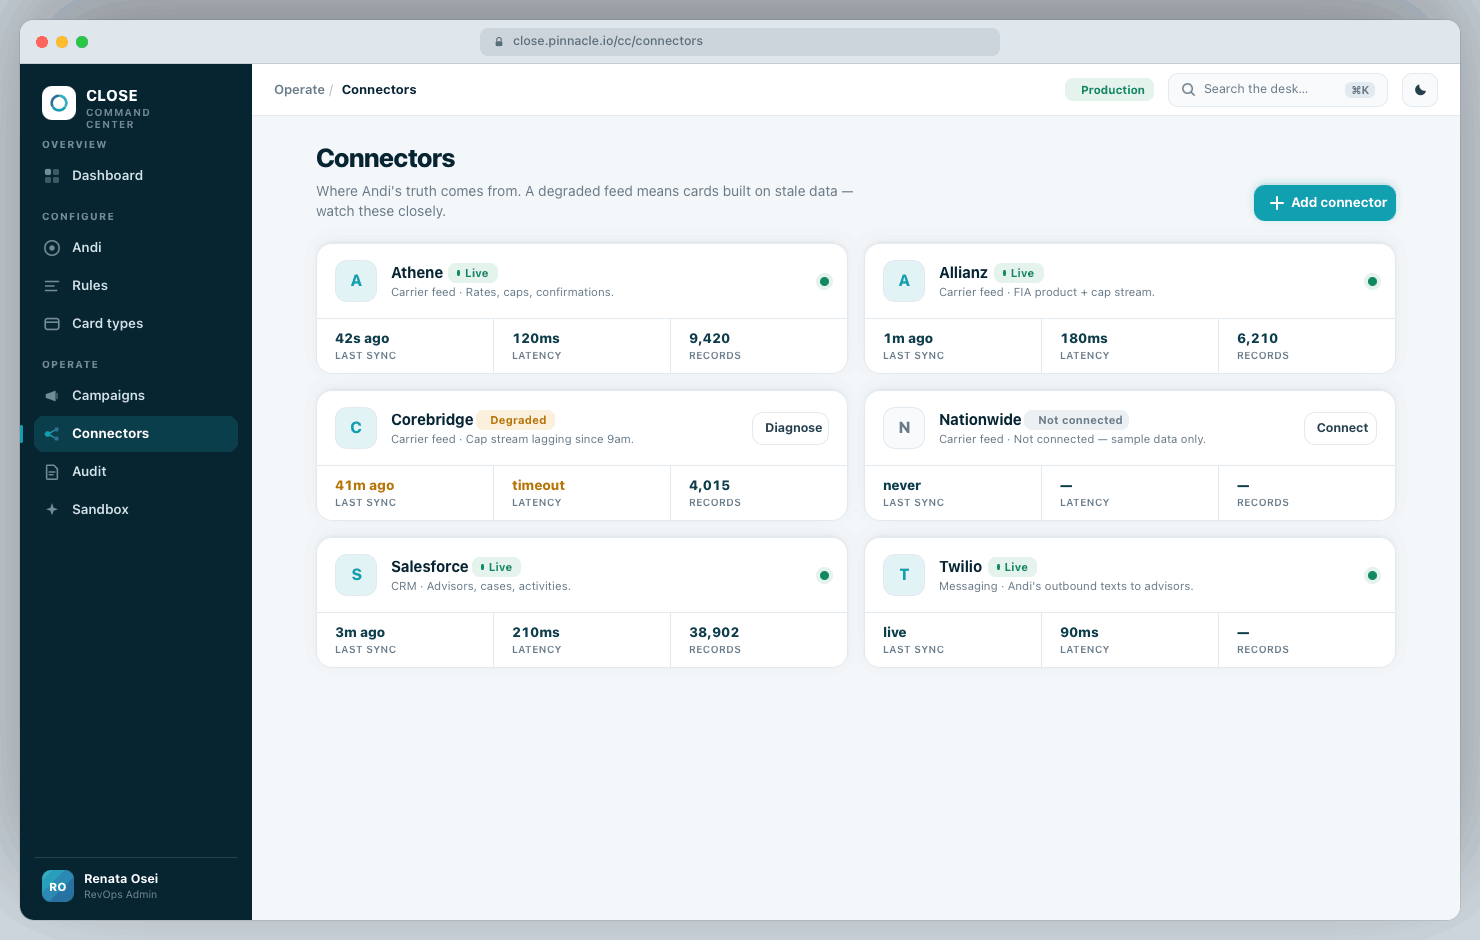1480x940 pixels.
Task: Click the Nationwide never last sync value
Action: [902, 486]
